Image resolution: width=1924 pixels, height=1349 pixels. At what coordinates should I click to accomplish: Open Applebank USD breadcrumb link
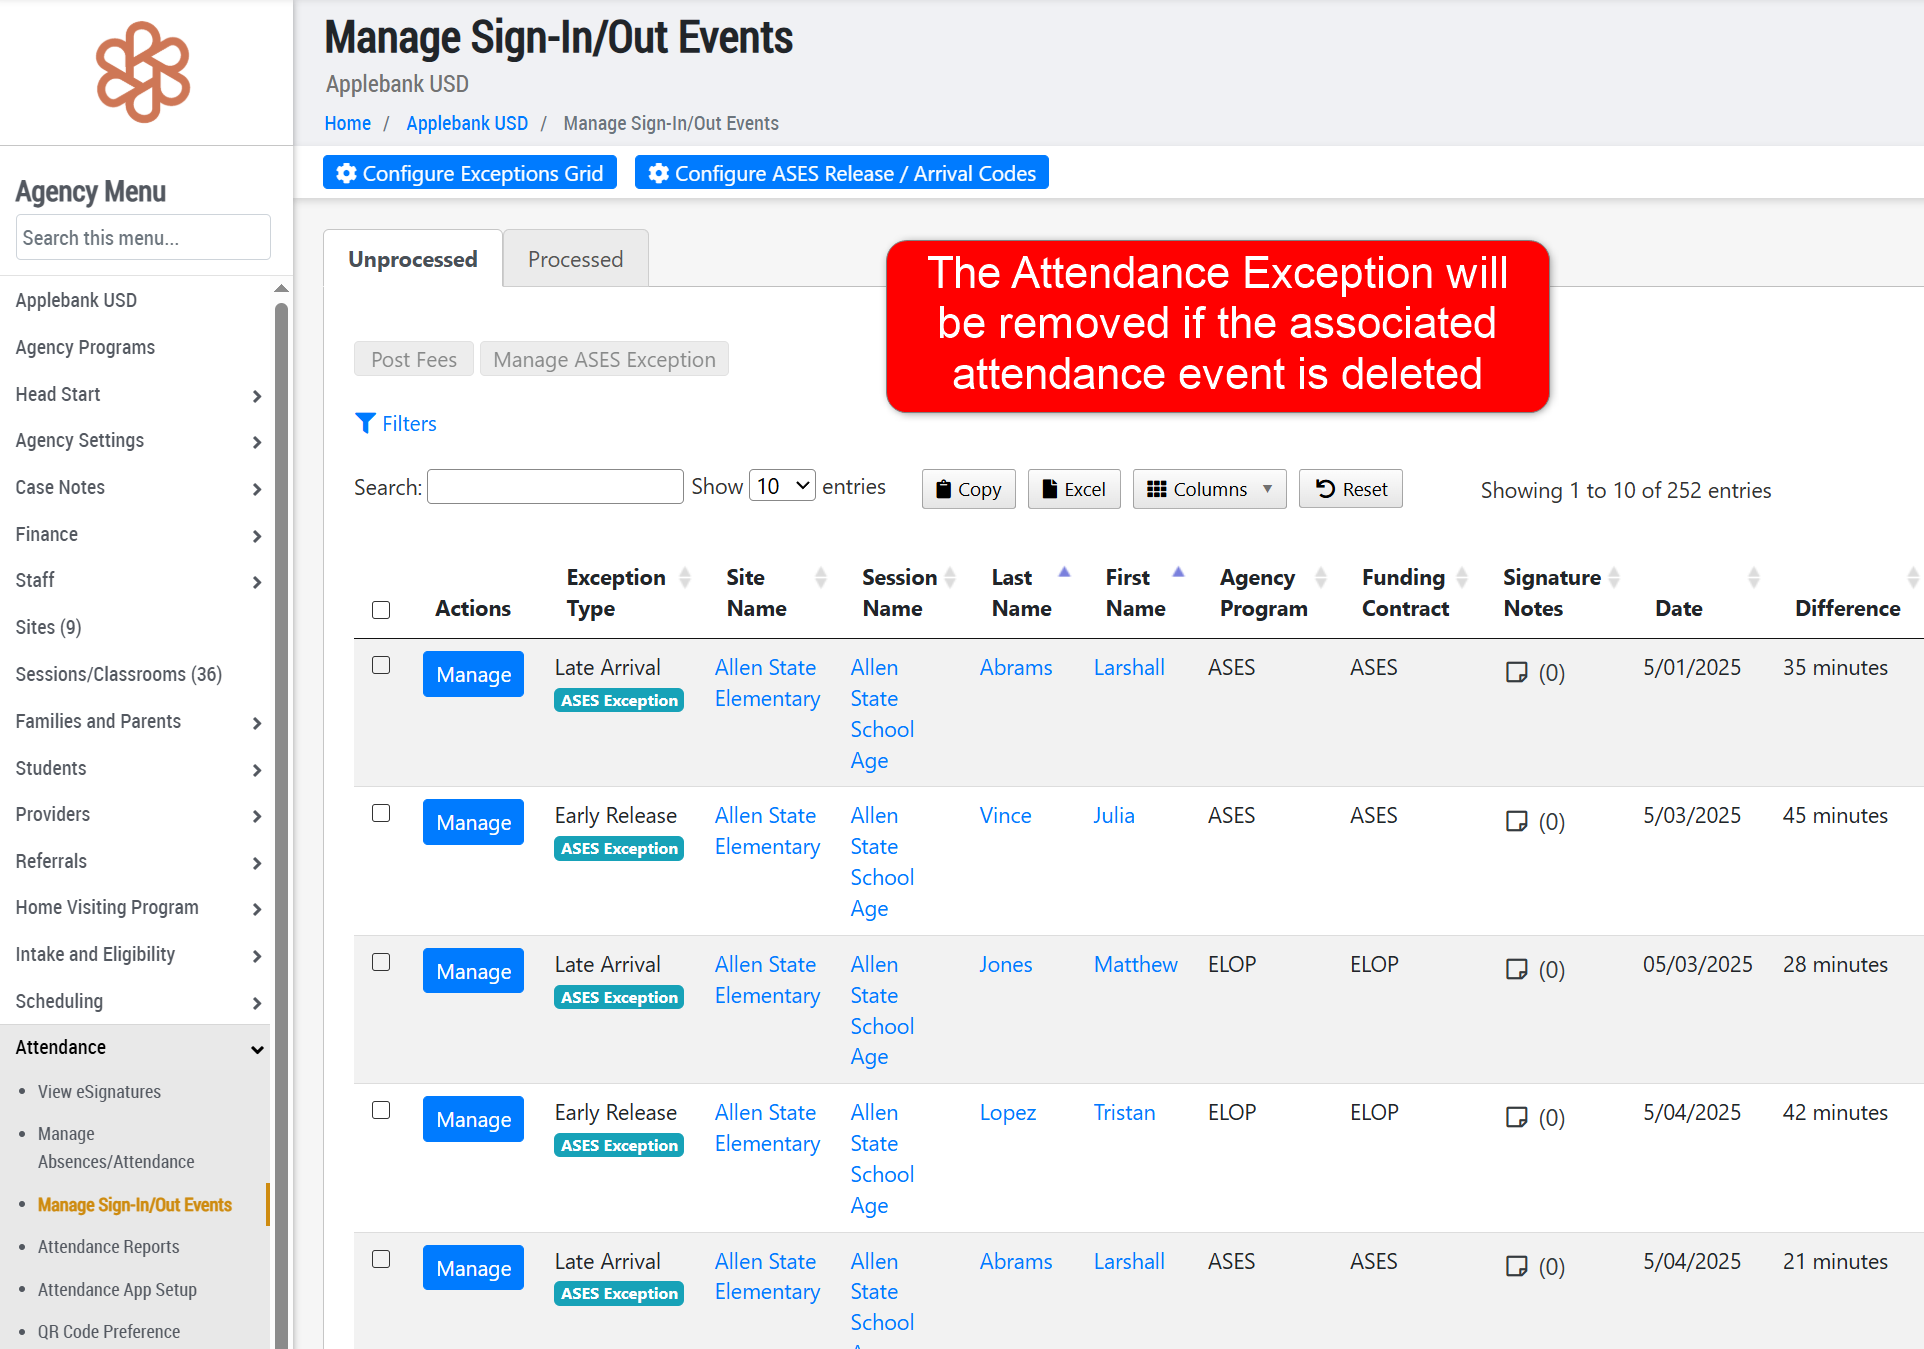coord(466,123)
